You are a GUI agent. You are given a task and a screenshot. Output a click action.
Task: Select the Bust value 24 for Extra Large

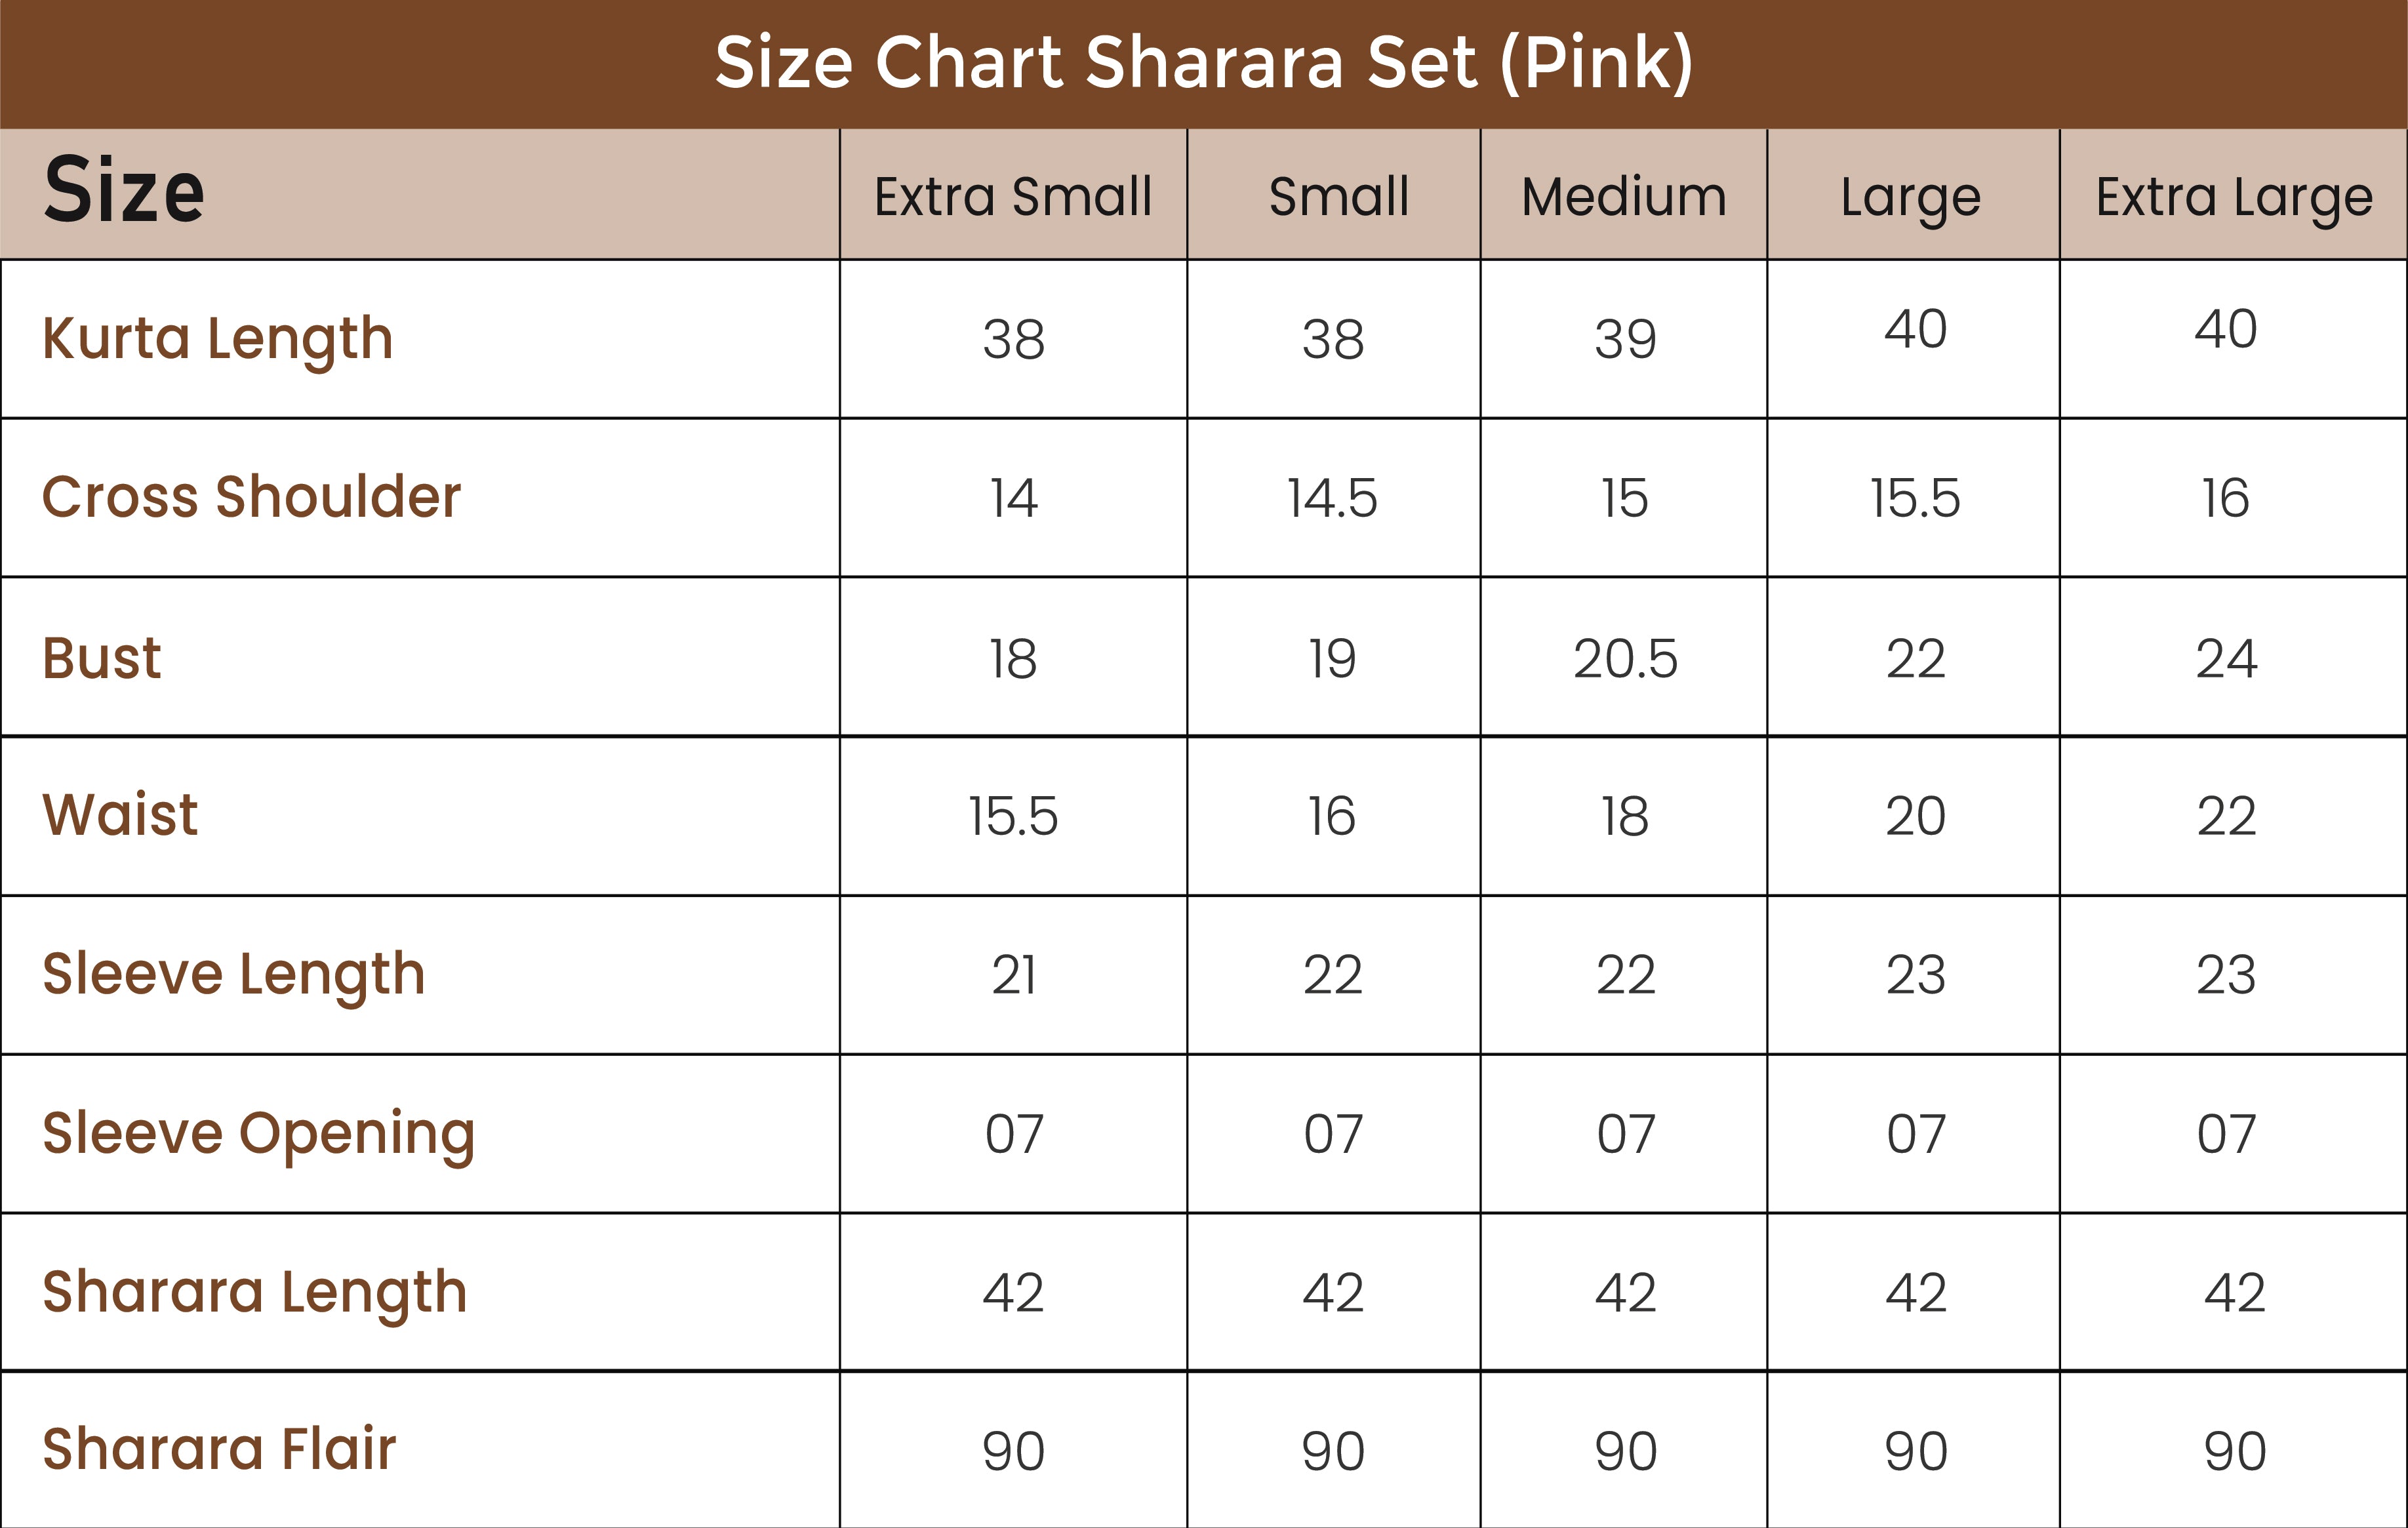(x=2226, y=659)
